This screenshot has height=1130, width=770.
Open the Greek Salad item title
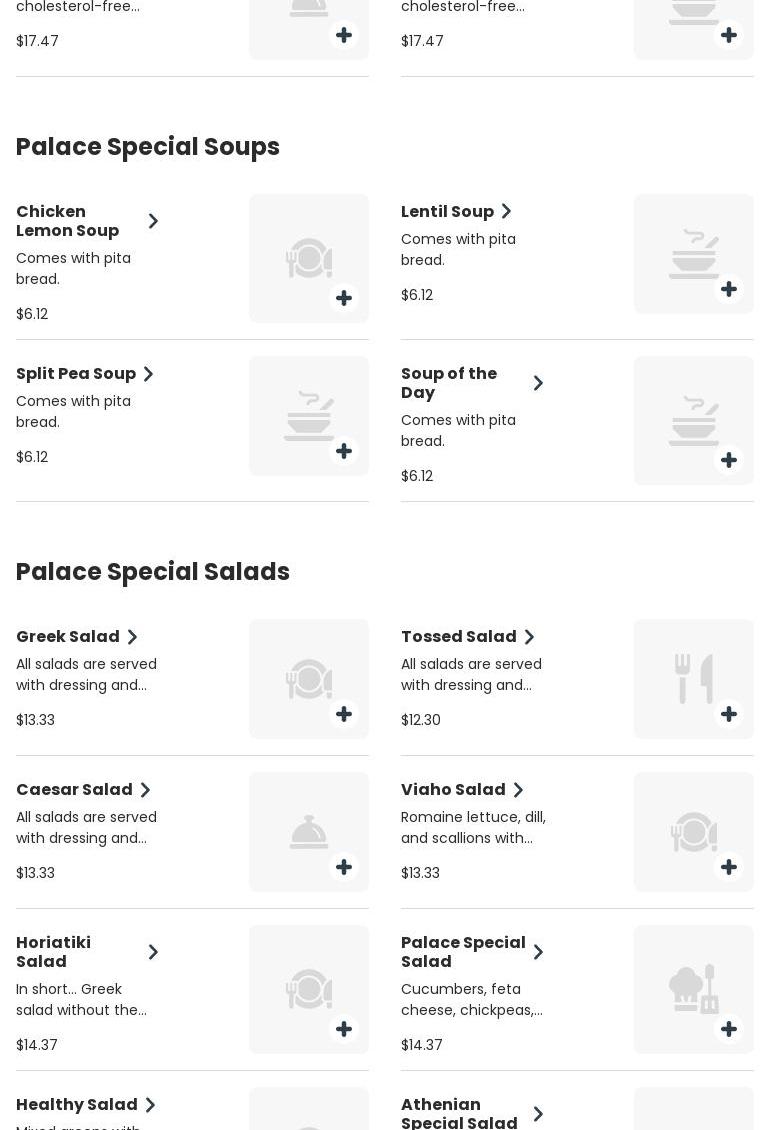[68, 636]
